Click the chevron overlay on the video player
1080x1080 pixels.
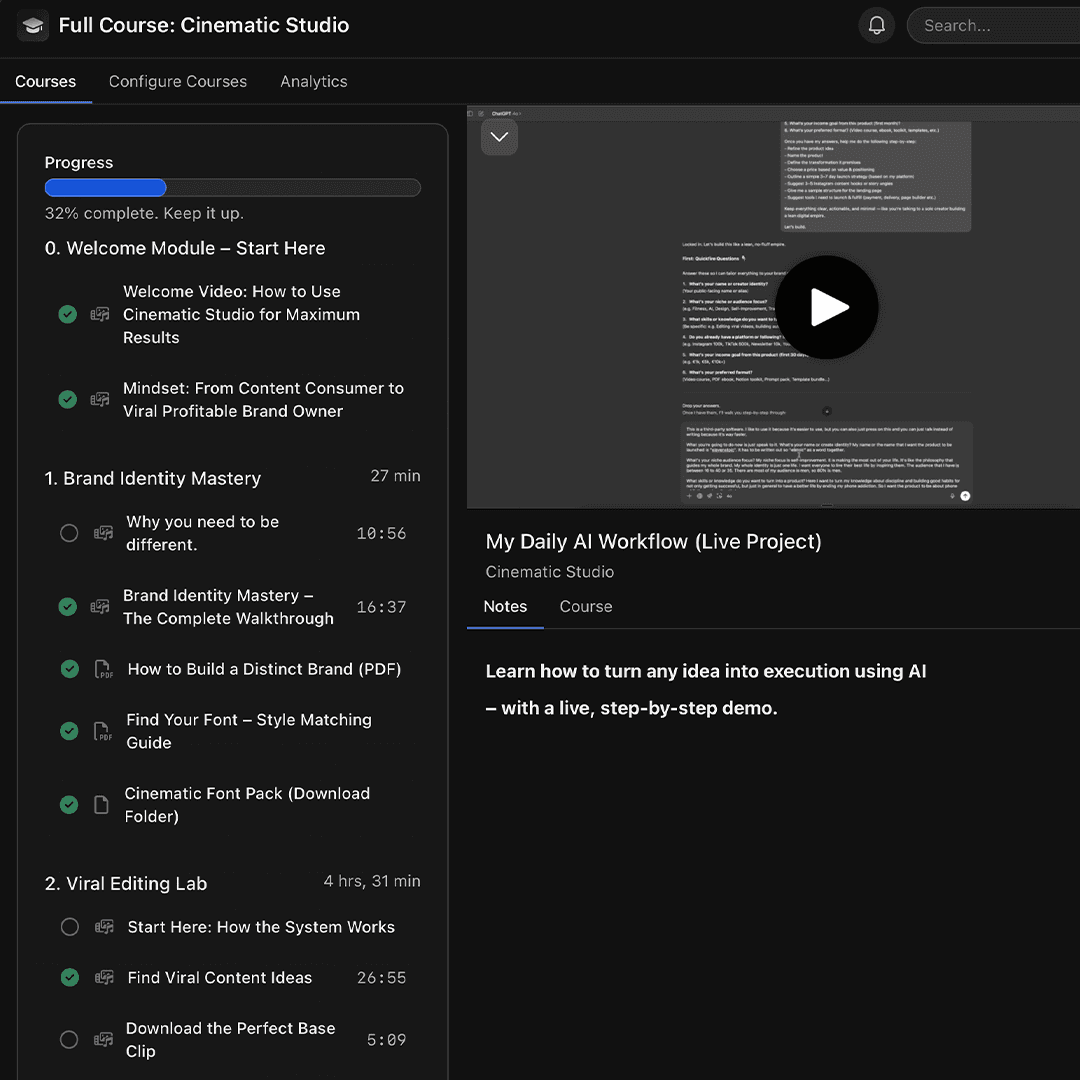coord(499,137)
